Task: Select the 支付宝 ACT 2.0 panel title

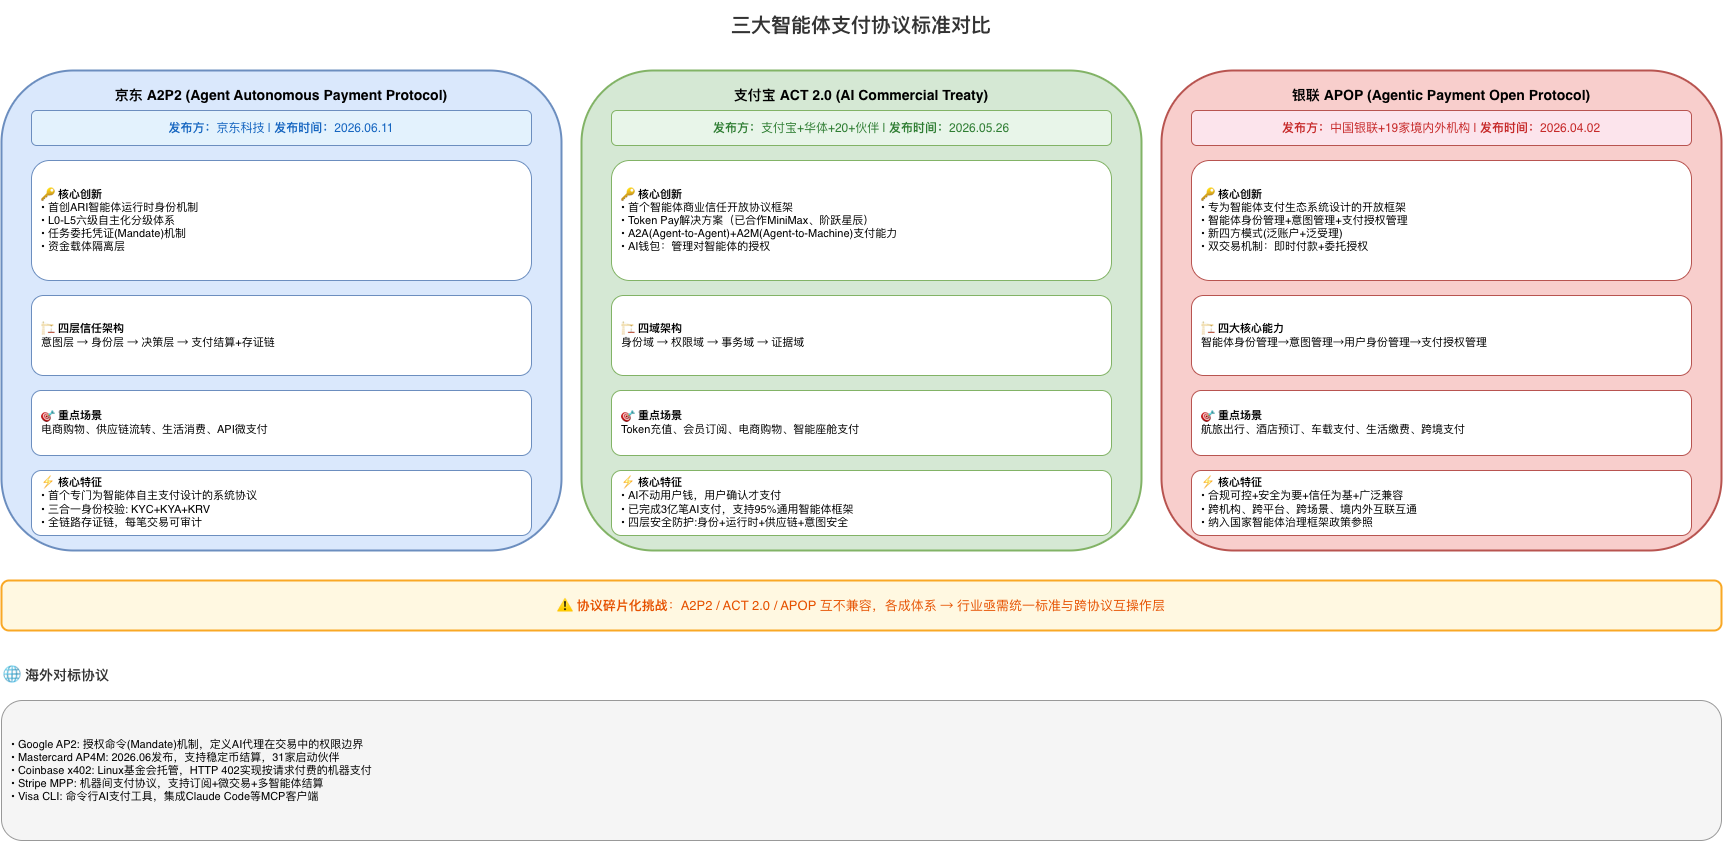Action: [x=861, y=95]
